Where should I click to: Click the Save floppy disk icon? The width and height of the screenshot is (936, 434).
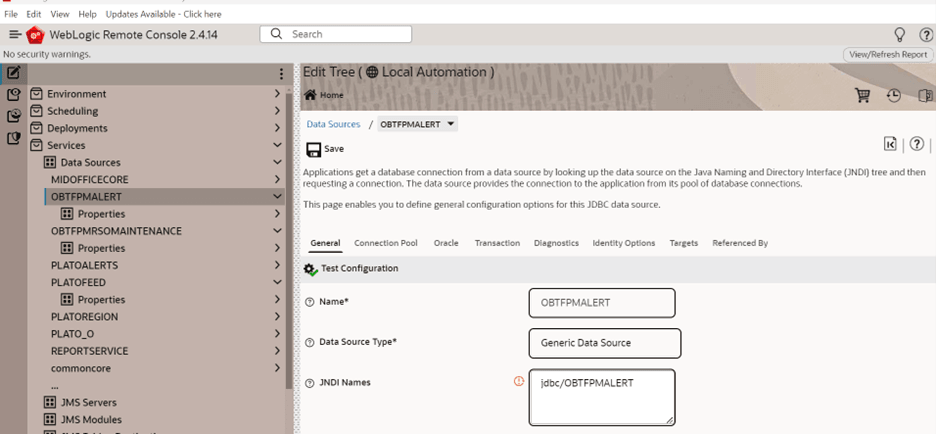click(313, 149)
